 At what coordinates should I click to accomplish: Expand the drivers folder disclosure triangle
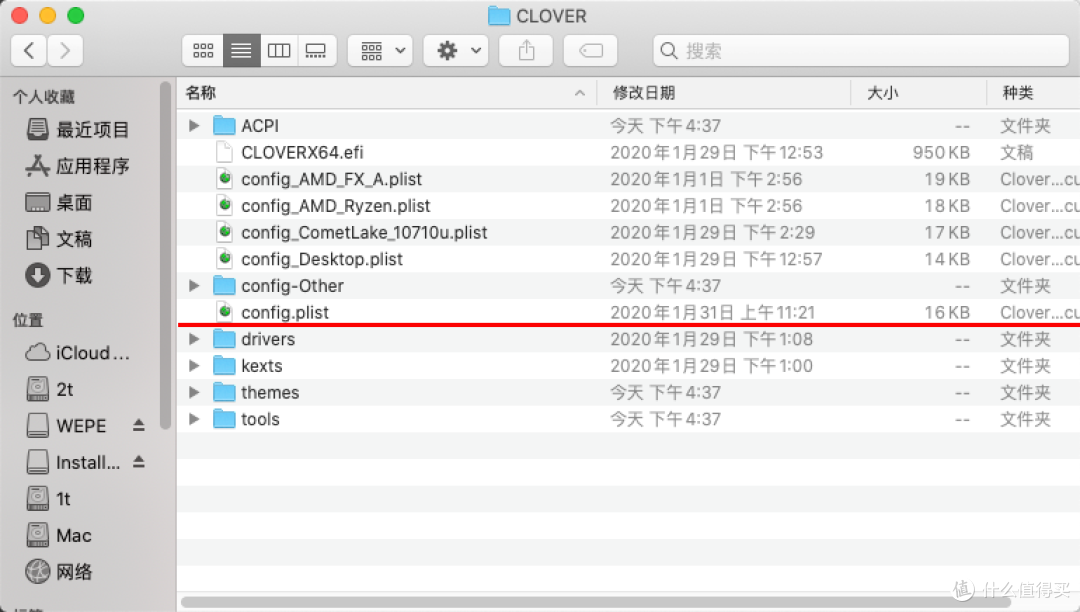coord(194,339)
